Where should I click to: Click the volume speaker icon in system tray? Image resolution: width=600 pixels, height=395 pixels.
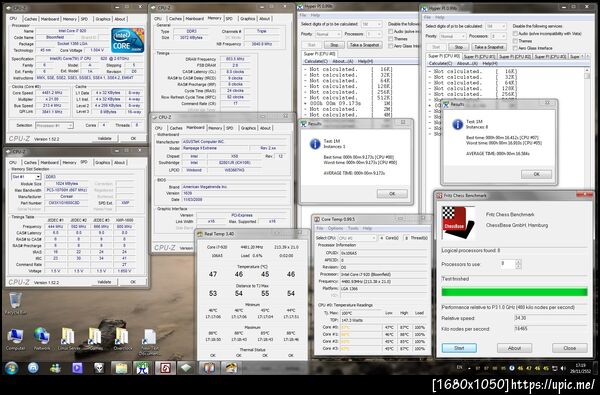[x=563, y=368]
